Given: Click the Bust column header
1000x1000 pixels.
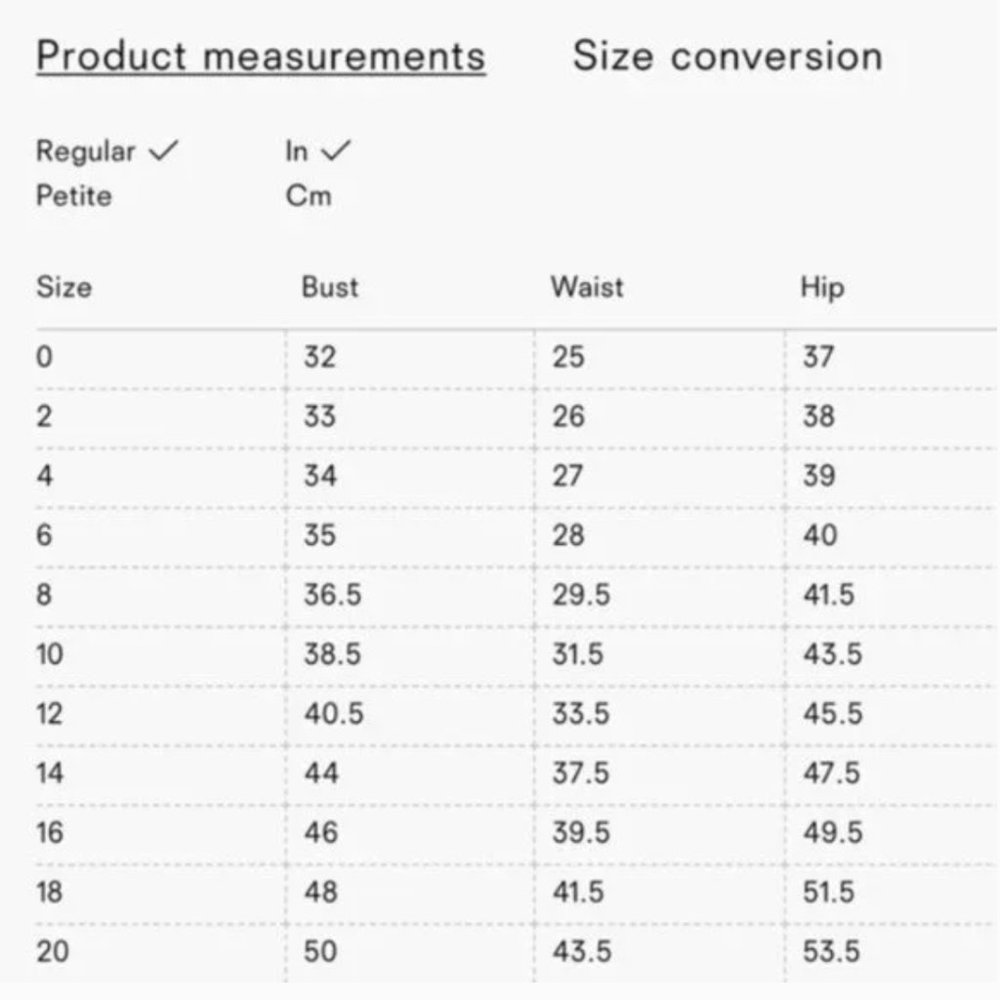Looking at the screenshot, I should (329, 288).
